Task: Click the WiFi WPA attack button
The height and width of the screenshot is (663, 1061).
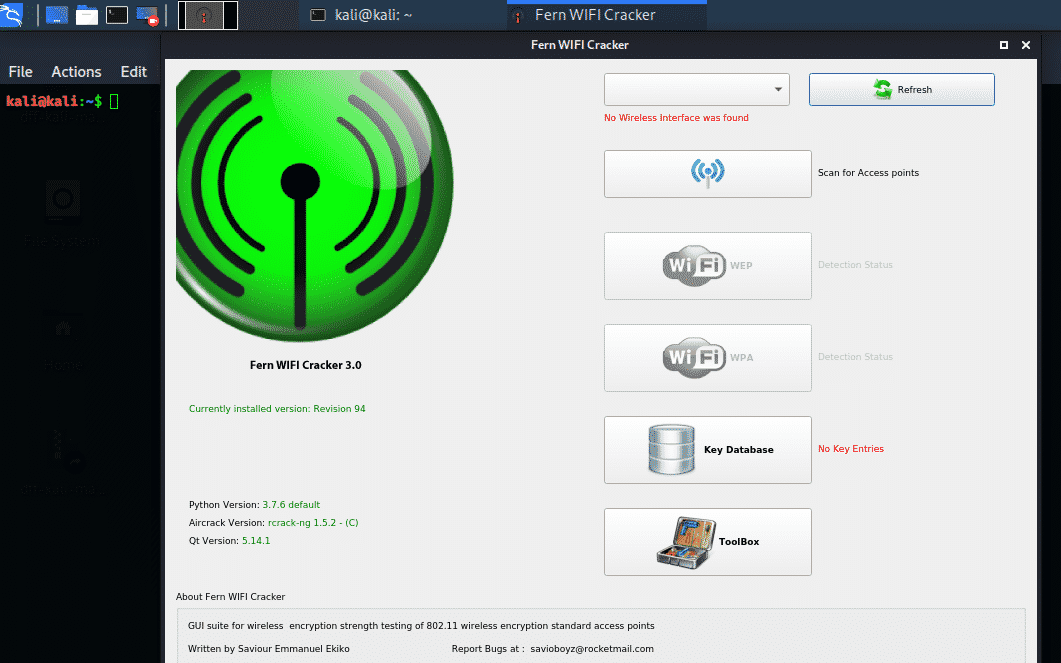Action: [707, 358]
